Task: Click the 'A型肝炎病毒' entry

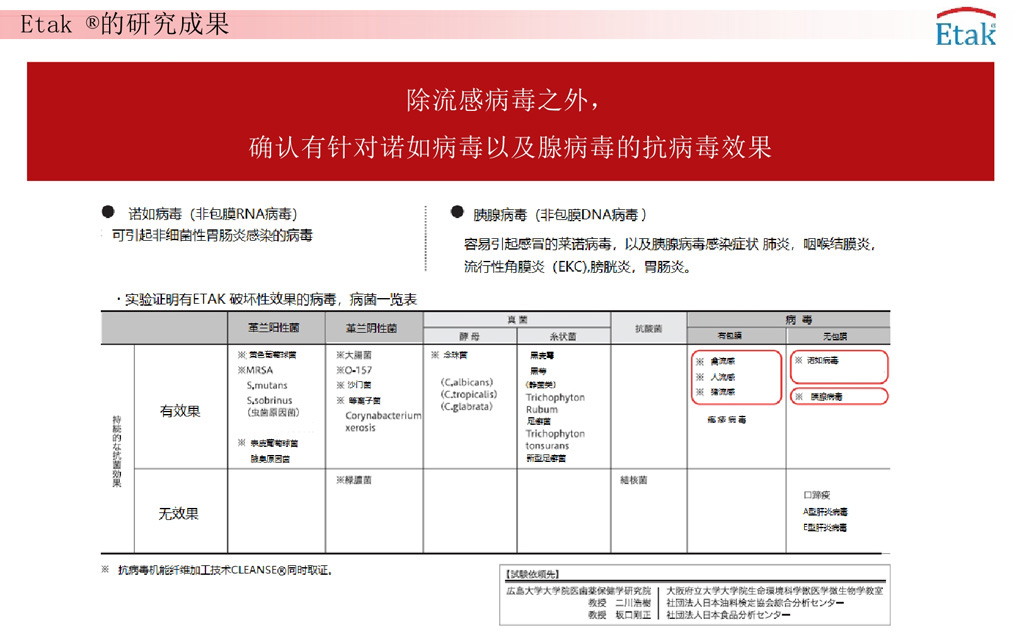Action: tap(825, 512)
